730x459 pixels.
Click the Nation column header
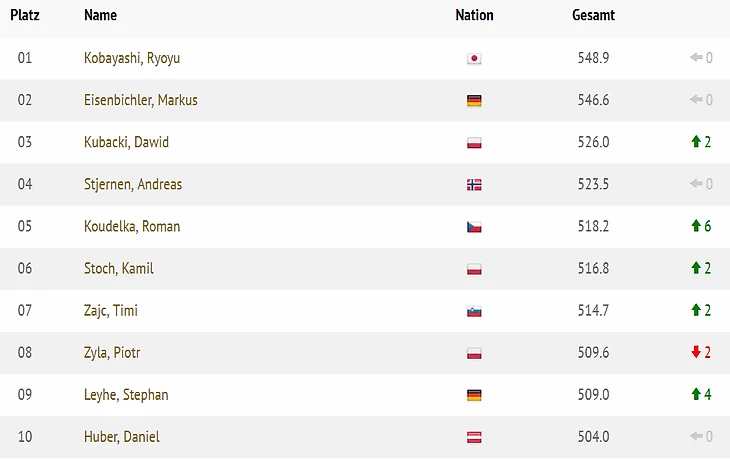(x=474, y=15)
